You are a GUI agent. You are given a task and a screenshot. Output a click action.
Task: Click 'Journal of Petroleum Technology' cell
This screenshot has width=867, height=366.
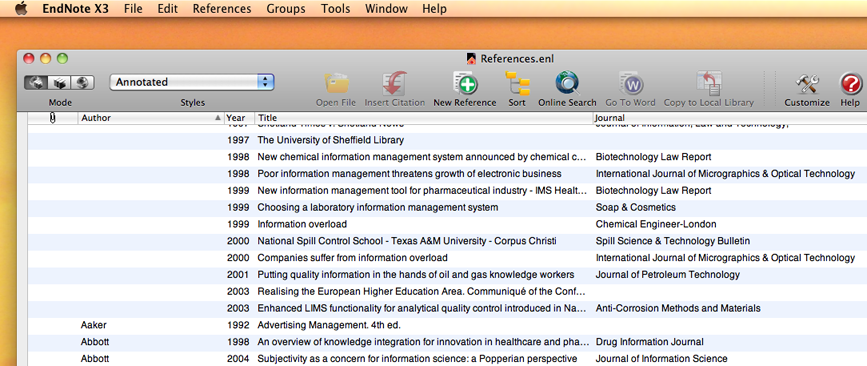(x=667, y=274)
